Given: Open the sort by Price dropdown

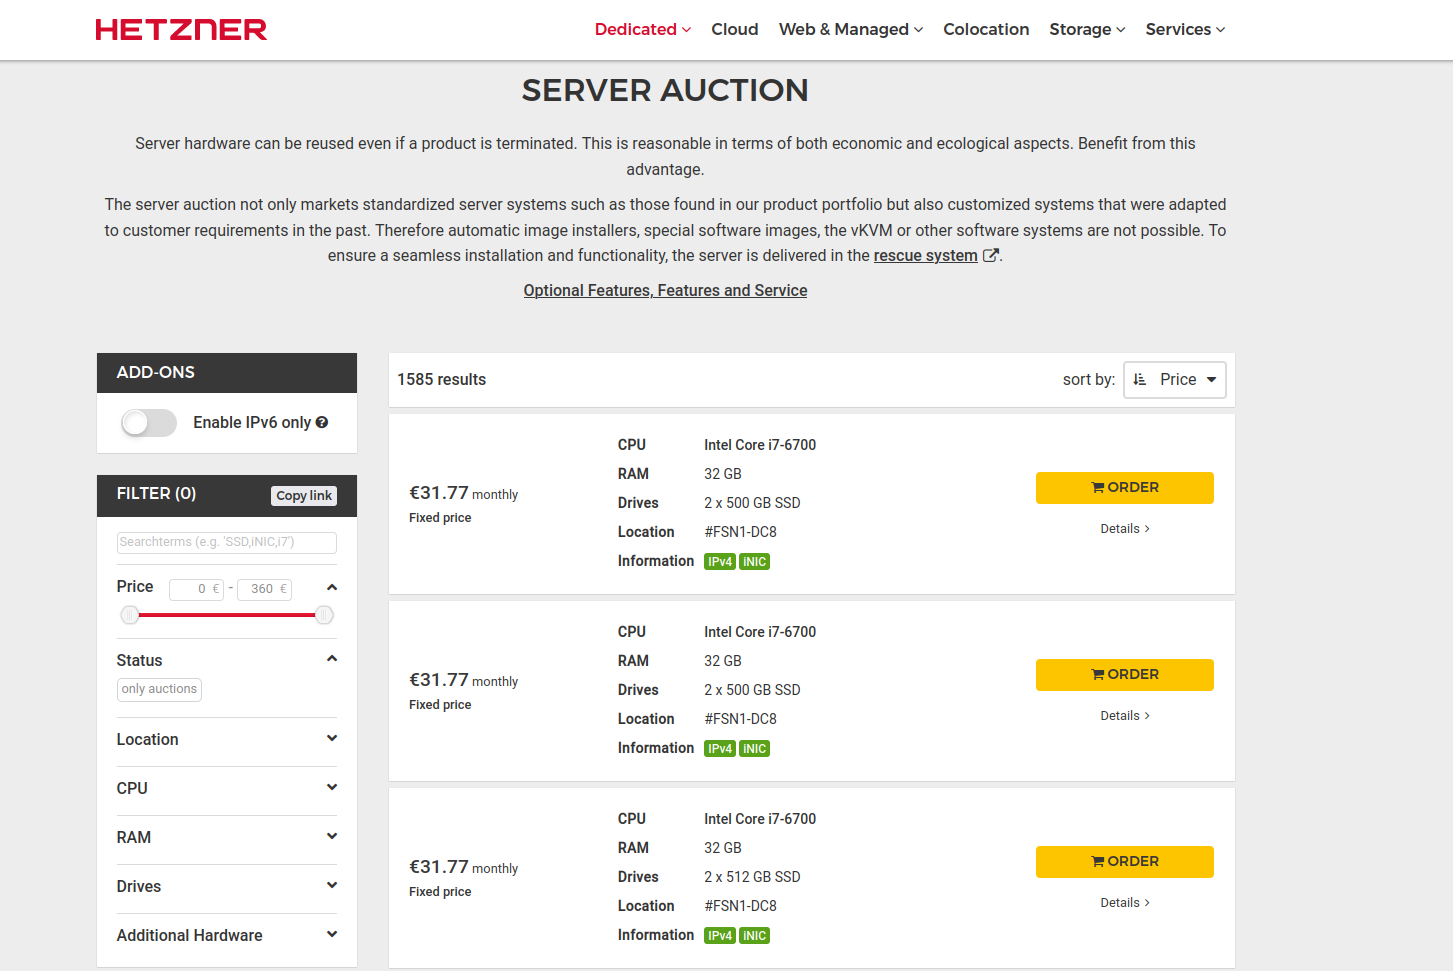Looking at the screenshot, I should [1175, 380].
